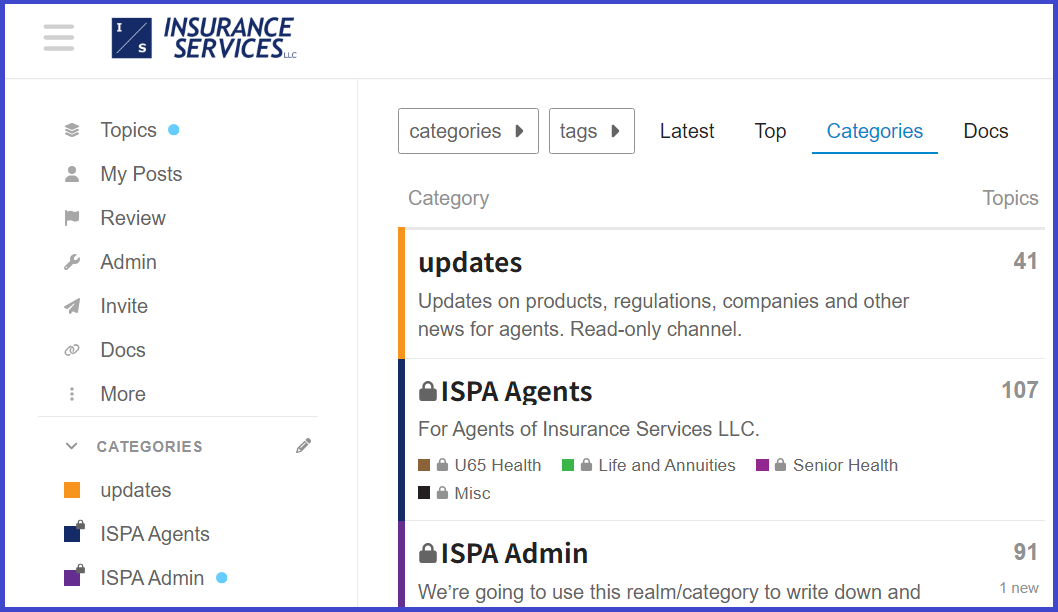The image size is (1058, 612).
Task: Click the updates topic count 41
Action: coord(1025,261)
